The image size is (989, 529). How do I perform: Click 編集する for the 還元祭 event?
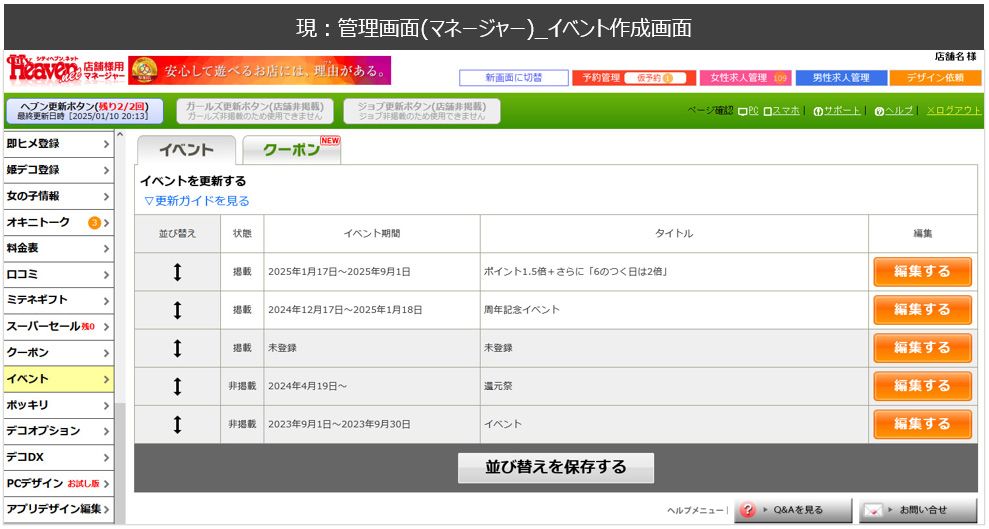pos(922,386)
